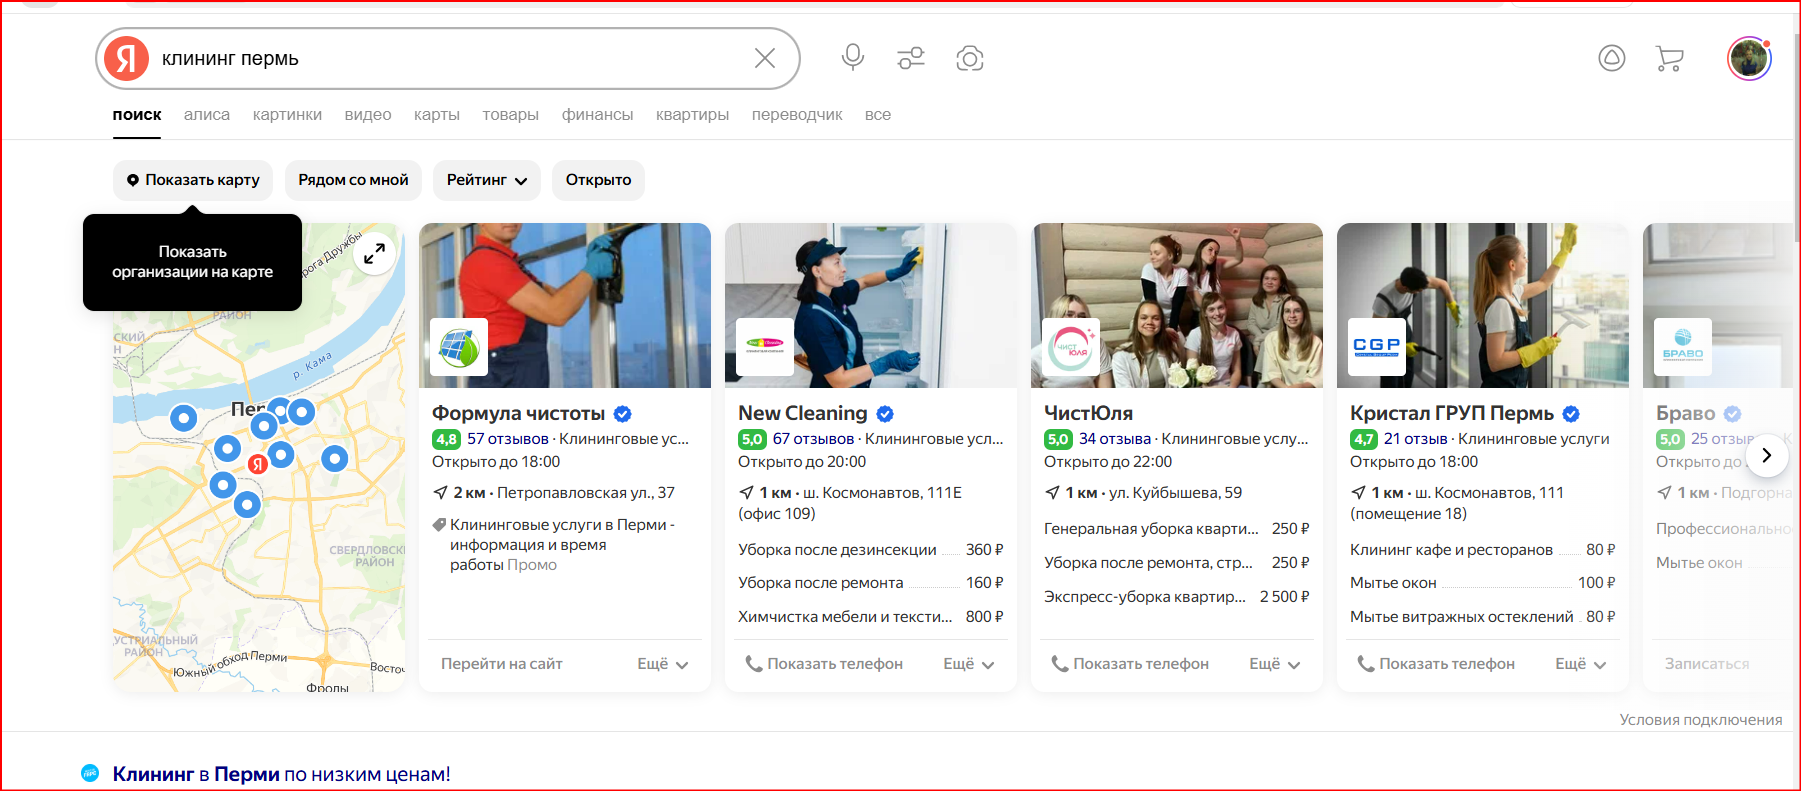Viewport: 1801px width, 791px height.
Task: Open the shopping cart
Action: (x=1670, y=59)
